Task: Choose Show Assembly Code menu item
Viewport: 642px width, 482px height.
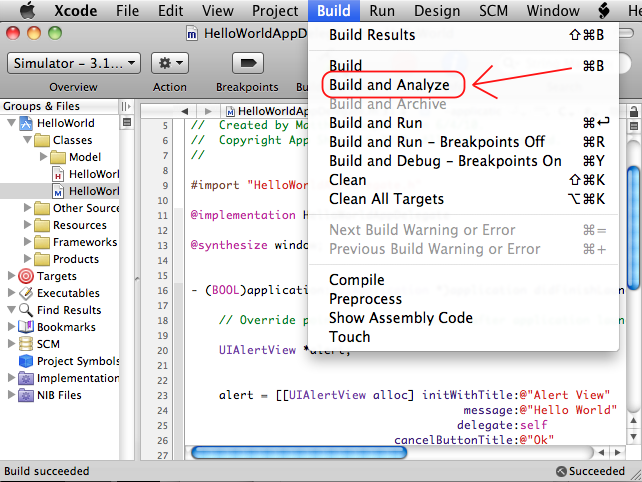Action: (x=463, y=318)
